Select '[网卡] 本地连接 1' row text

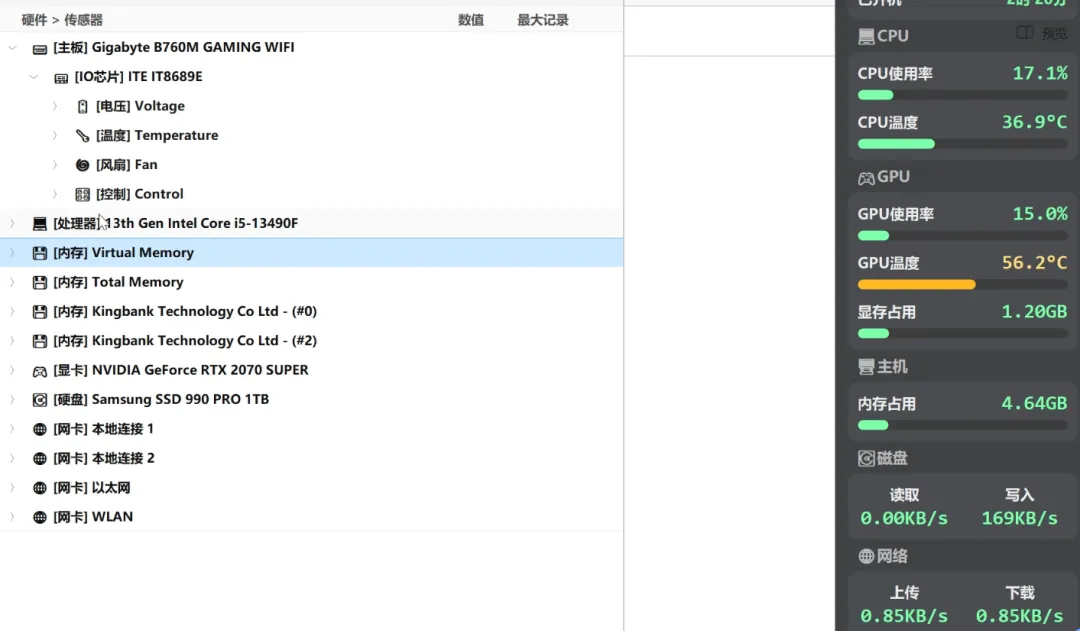click(x=103, y=429)
